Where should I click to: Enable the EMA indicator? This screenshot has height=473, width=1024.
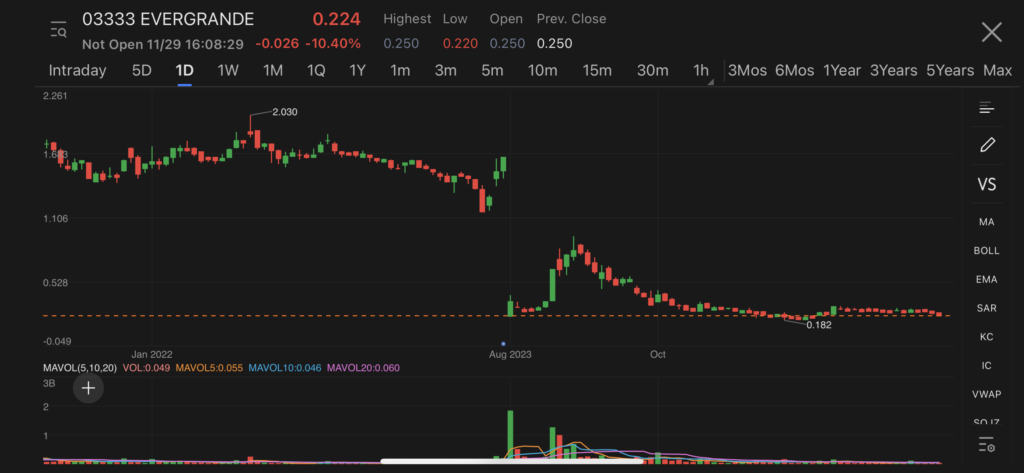(987, 280)
